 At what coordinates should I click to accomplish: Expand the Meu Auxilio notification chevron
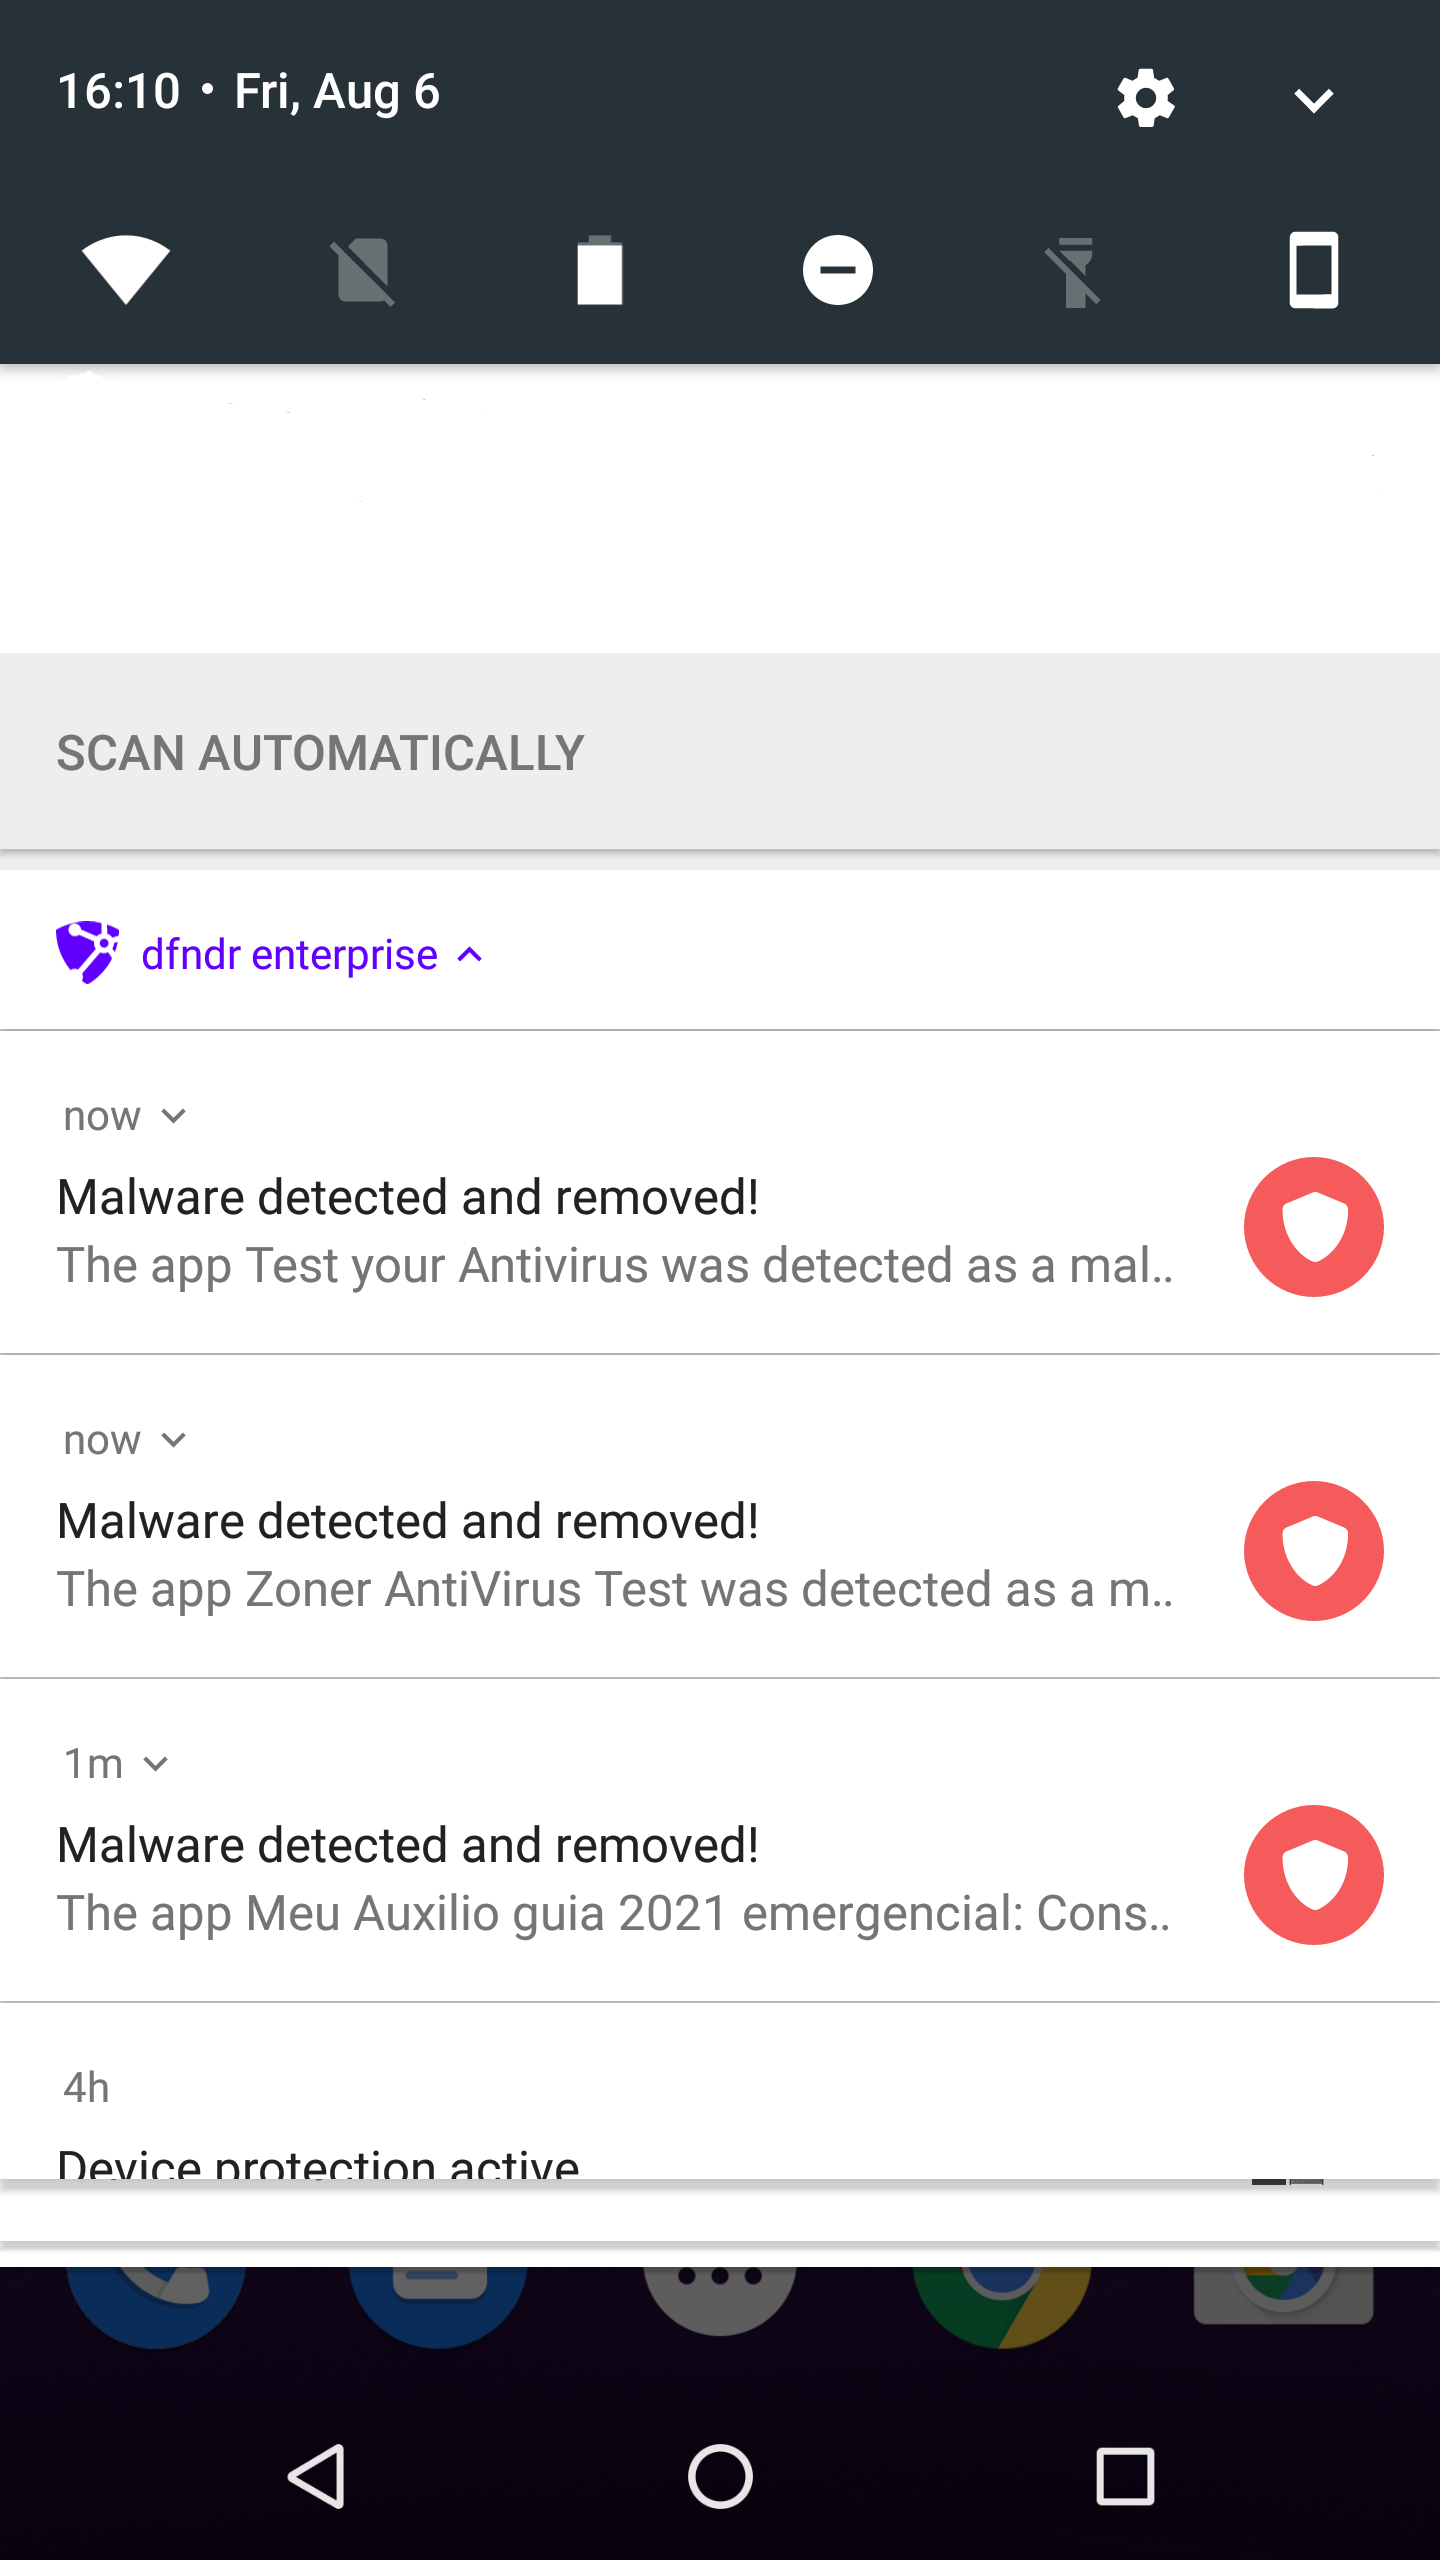[x=156, y=1764]
